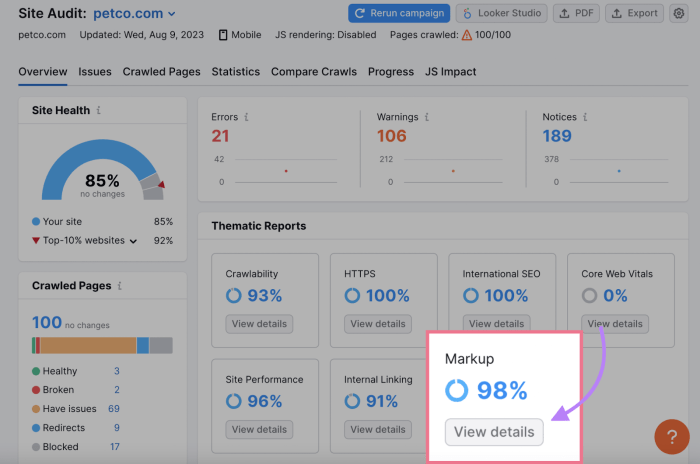Open the JS Impact tab
This screenshot has width=700, height=464.
pyautogui.click(x=450, y=72)
